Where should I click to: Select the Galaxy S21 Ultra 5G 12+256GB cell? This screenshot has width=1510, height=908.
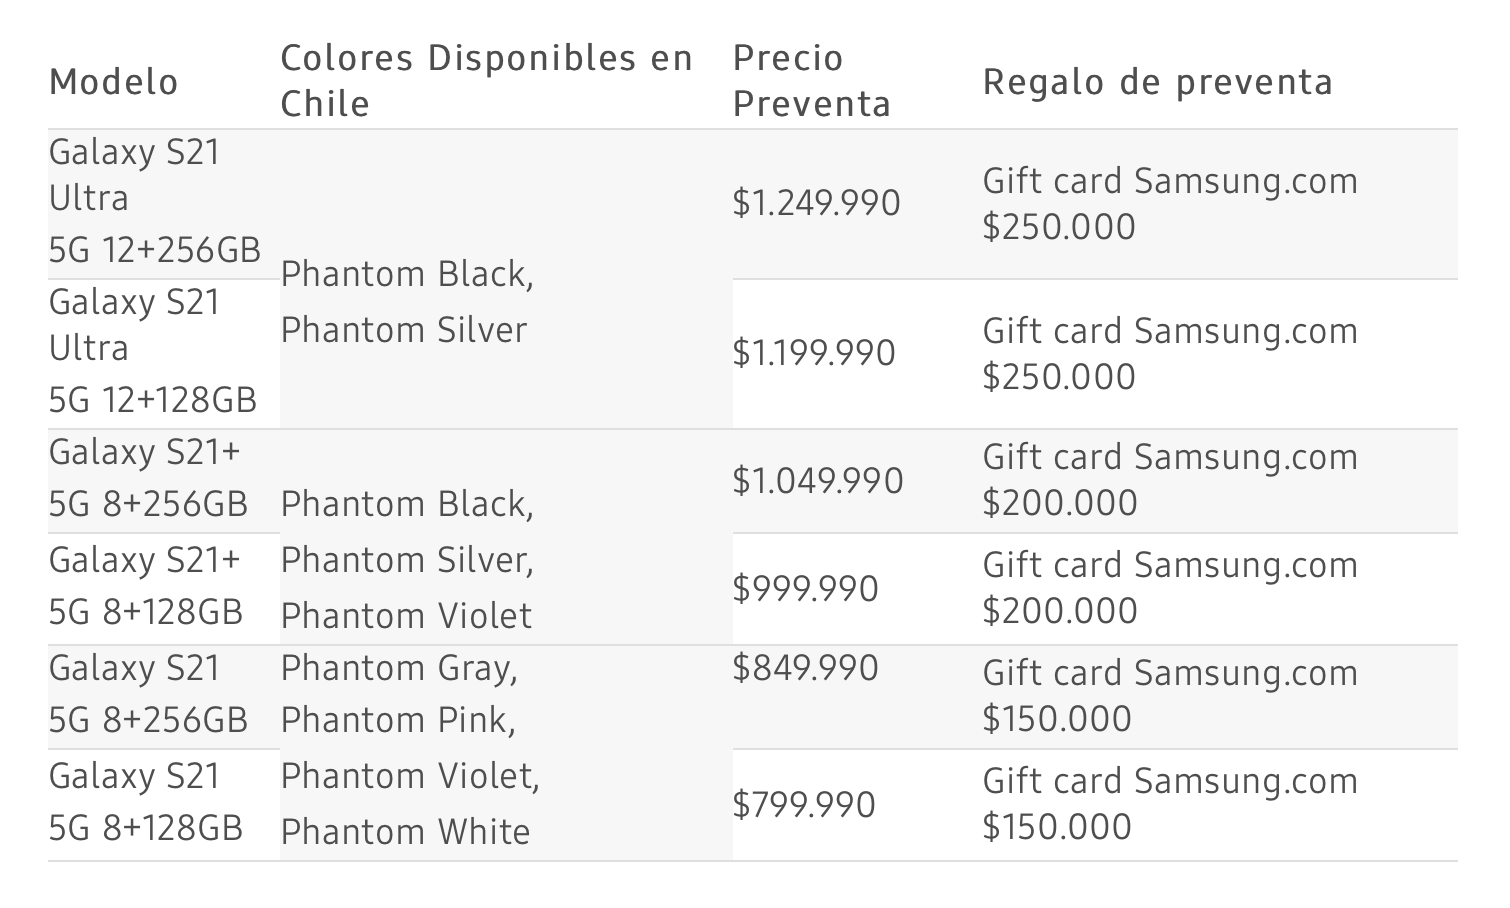pyautogui.click(x=154, y=201)
